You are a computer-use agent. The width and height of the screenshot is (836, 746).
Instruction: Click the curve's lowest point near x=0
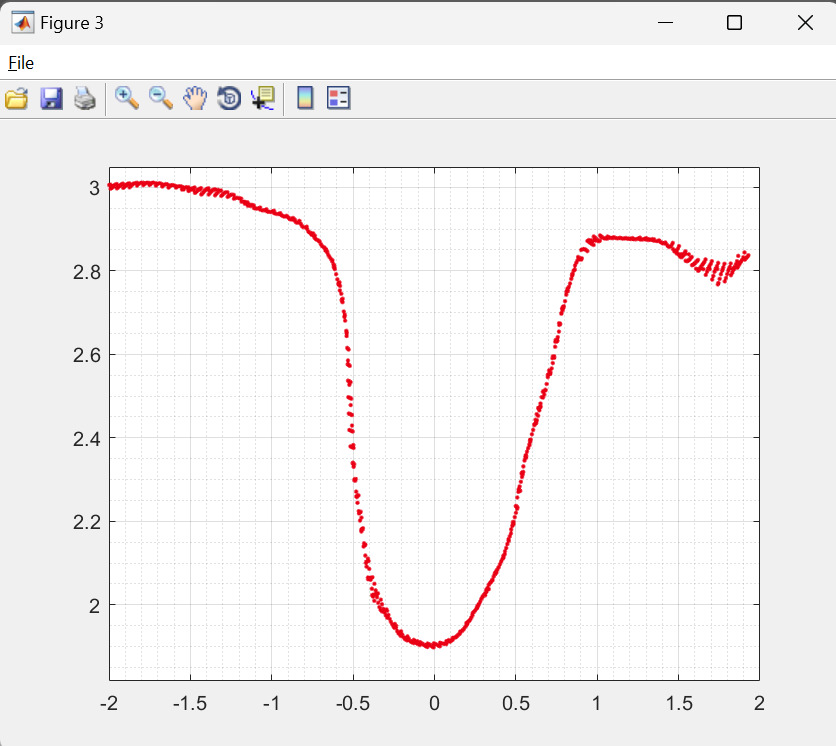pyautogui.click(x=431, y=645)
